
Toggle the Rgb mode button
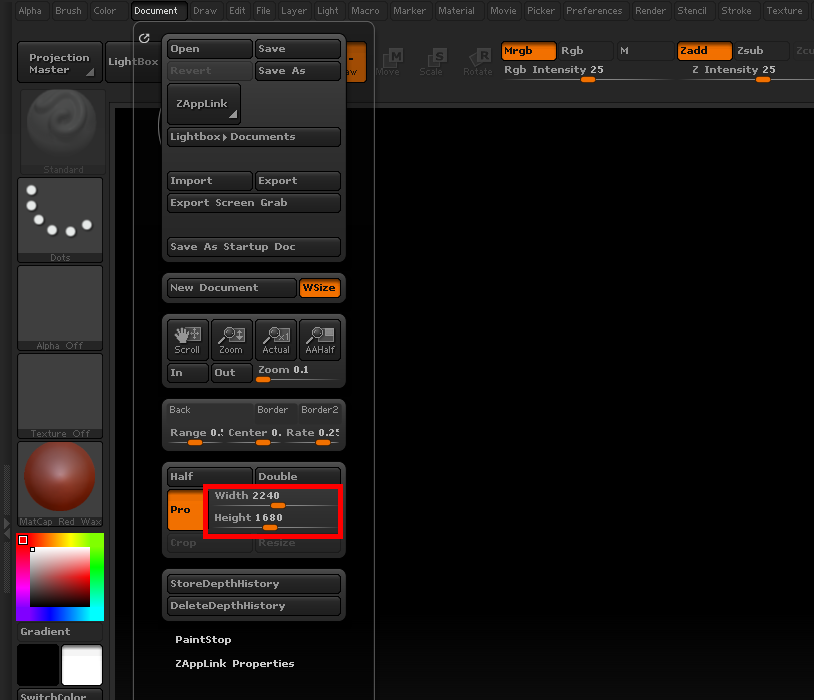[x=586, y=51]
